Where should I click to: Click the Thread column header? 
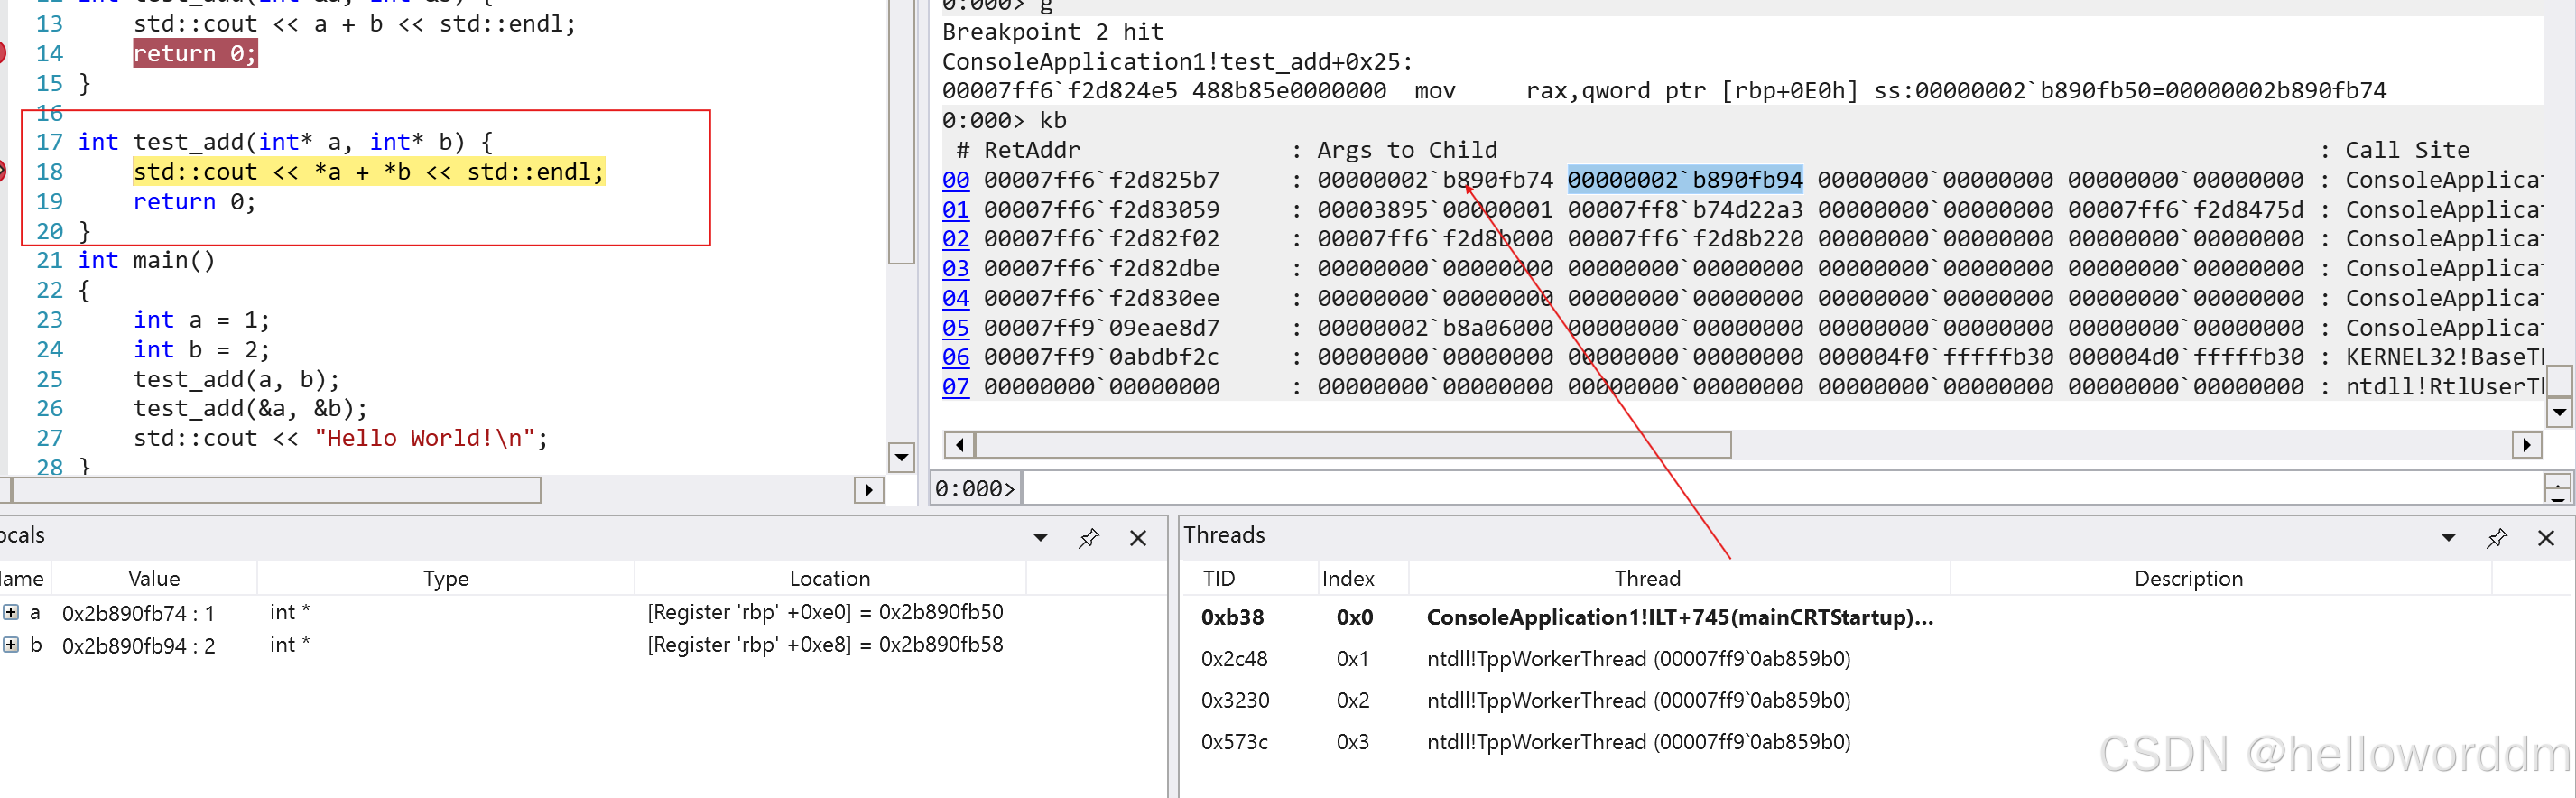click(x=1647, y=578)
